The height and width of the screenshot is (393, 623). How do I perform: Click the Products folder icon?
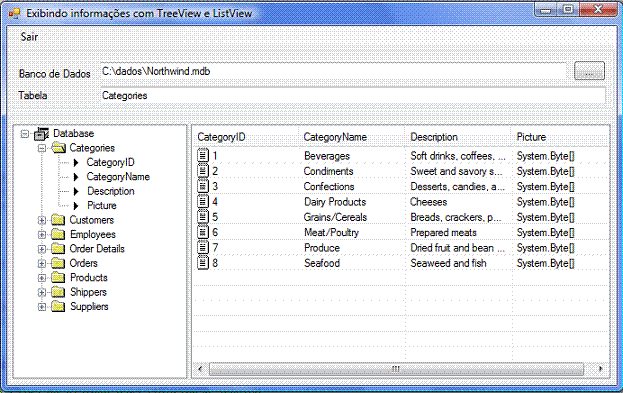tap(58, 278)
